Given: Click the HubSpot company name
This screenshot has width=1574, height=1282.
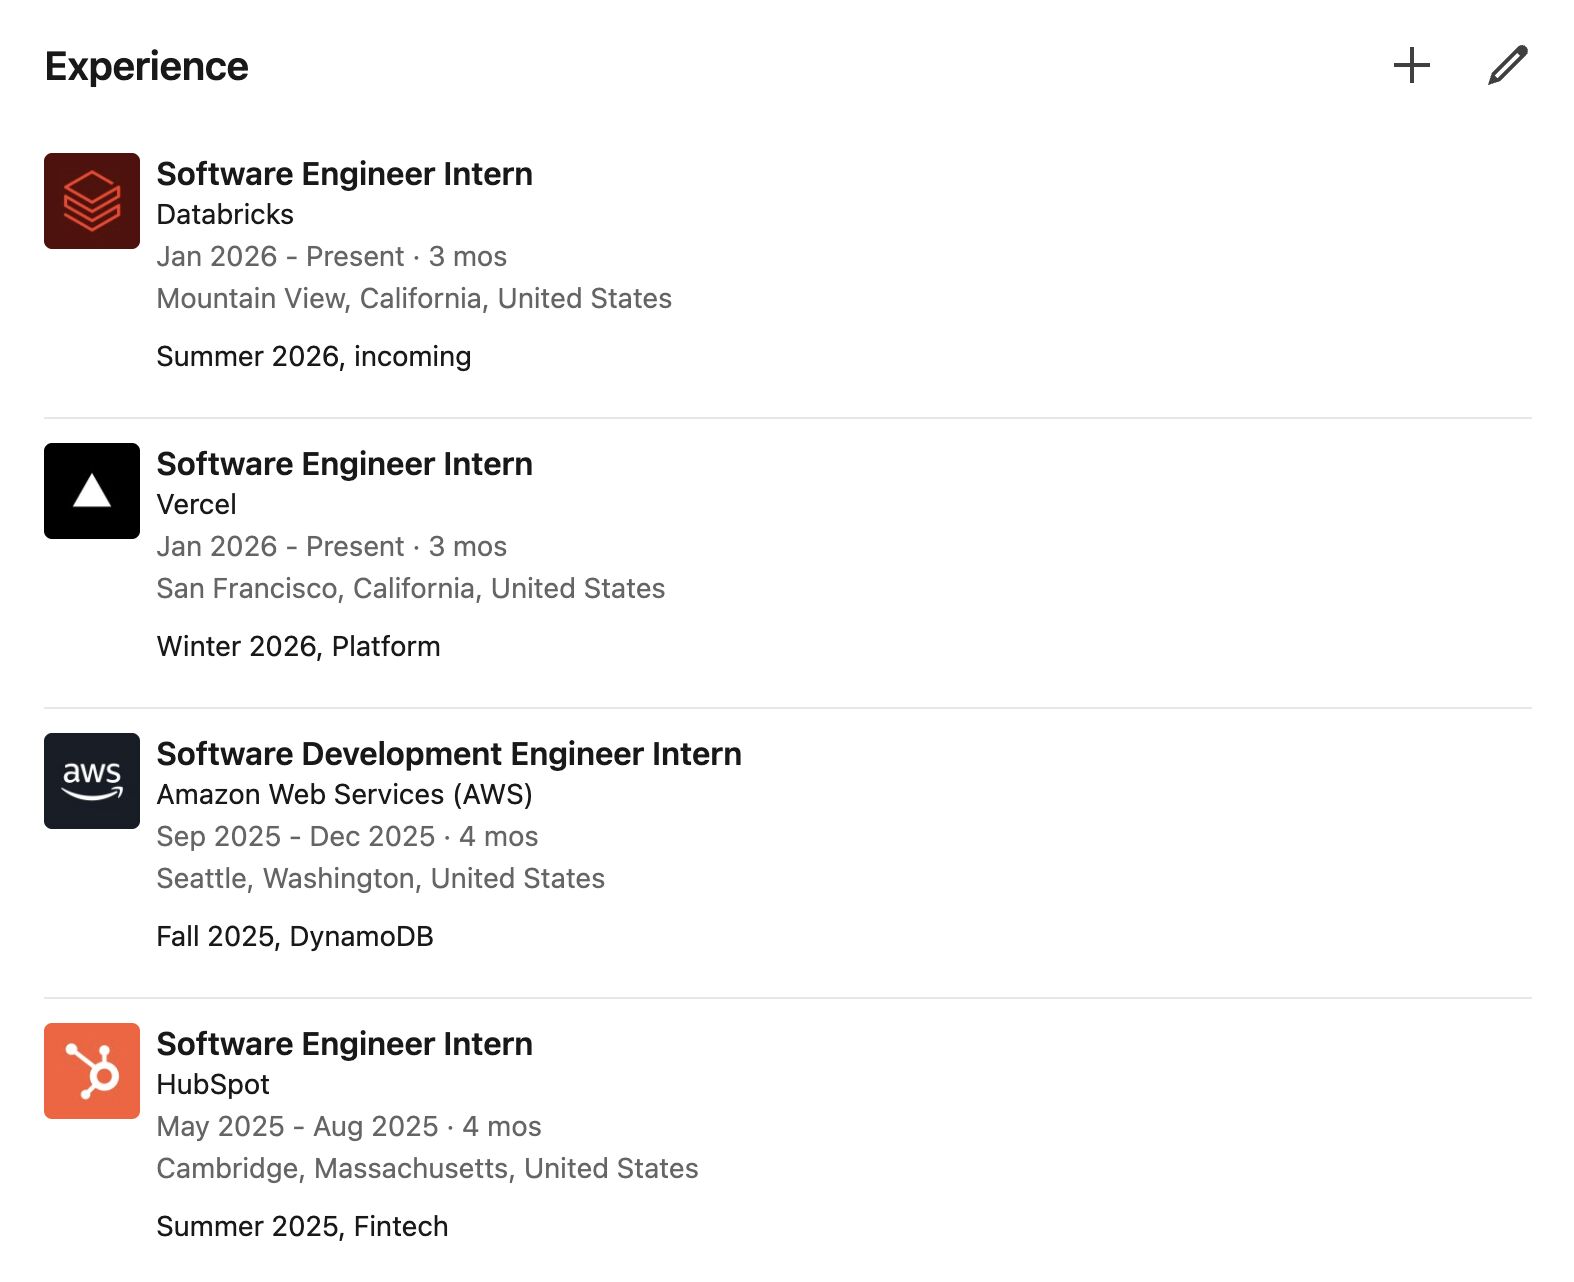Looking at the screenshot, I should click(213, 1085).
